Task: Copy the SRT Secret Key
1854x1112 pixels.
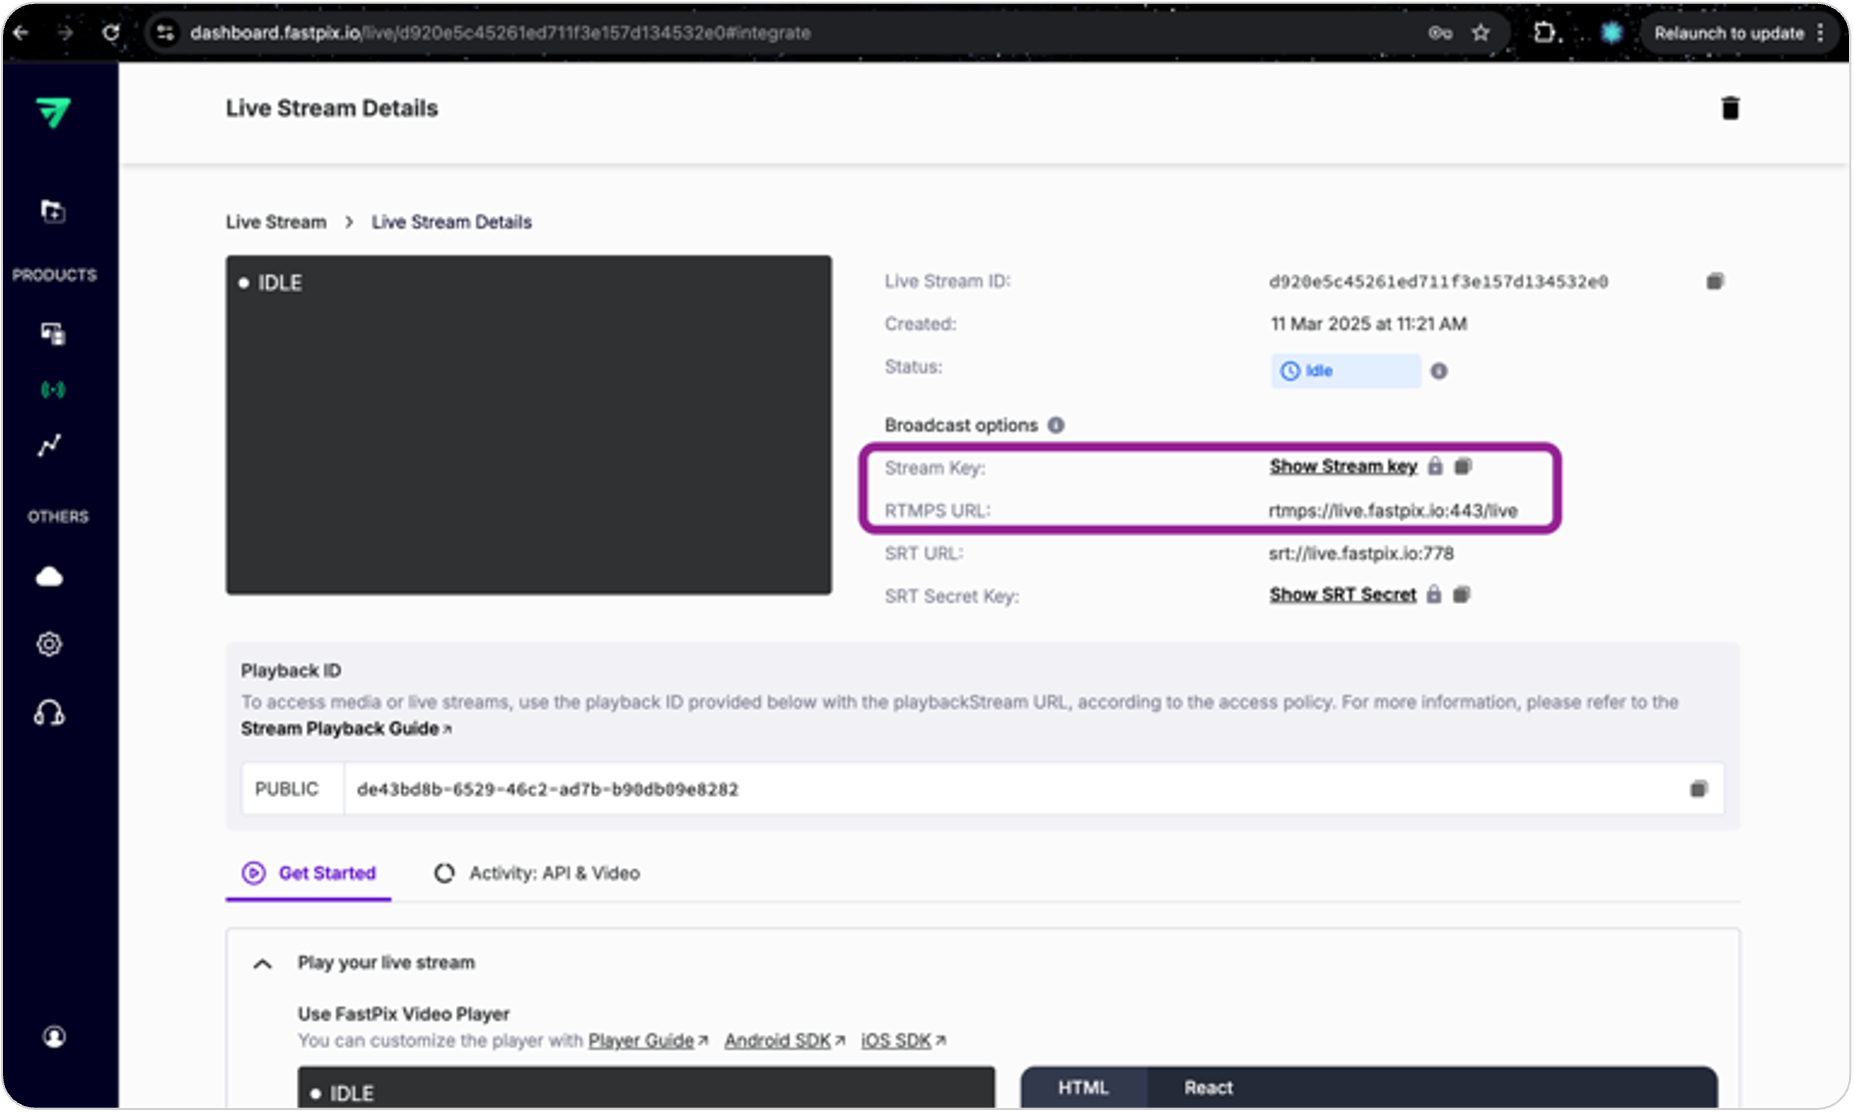Action: click(1462, 594)
